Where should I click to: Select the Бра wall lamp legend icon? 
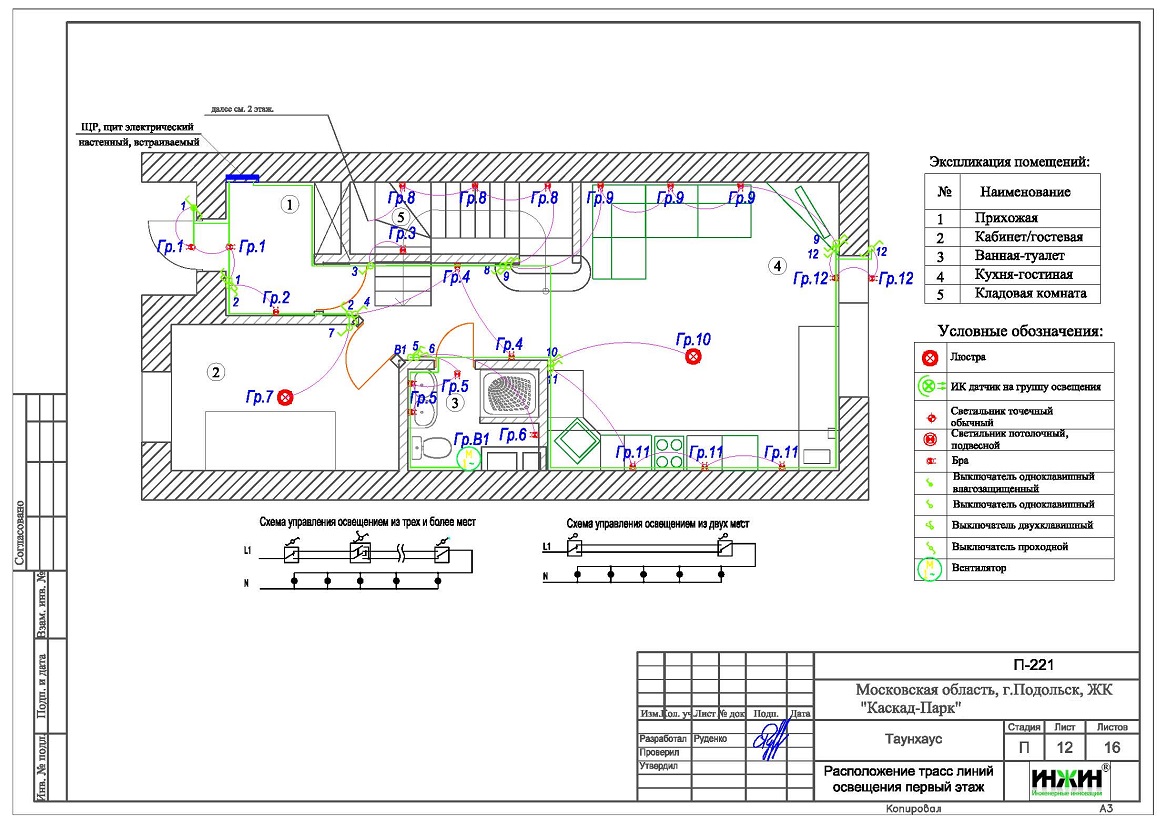(930, 461)
